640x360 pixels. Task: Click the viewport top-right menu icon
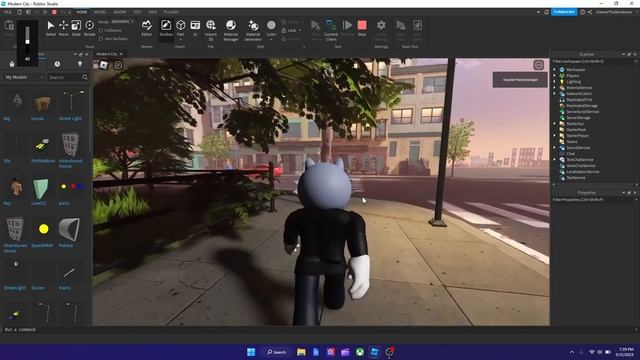click(x=538, y=65)
